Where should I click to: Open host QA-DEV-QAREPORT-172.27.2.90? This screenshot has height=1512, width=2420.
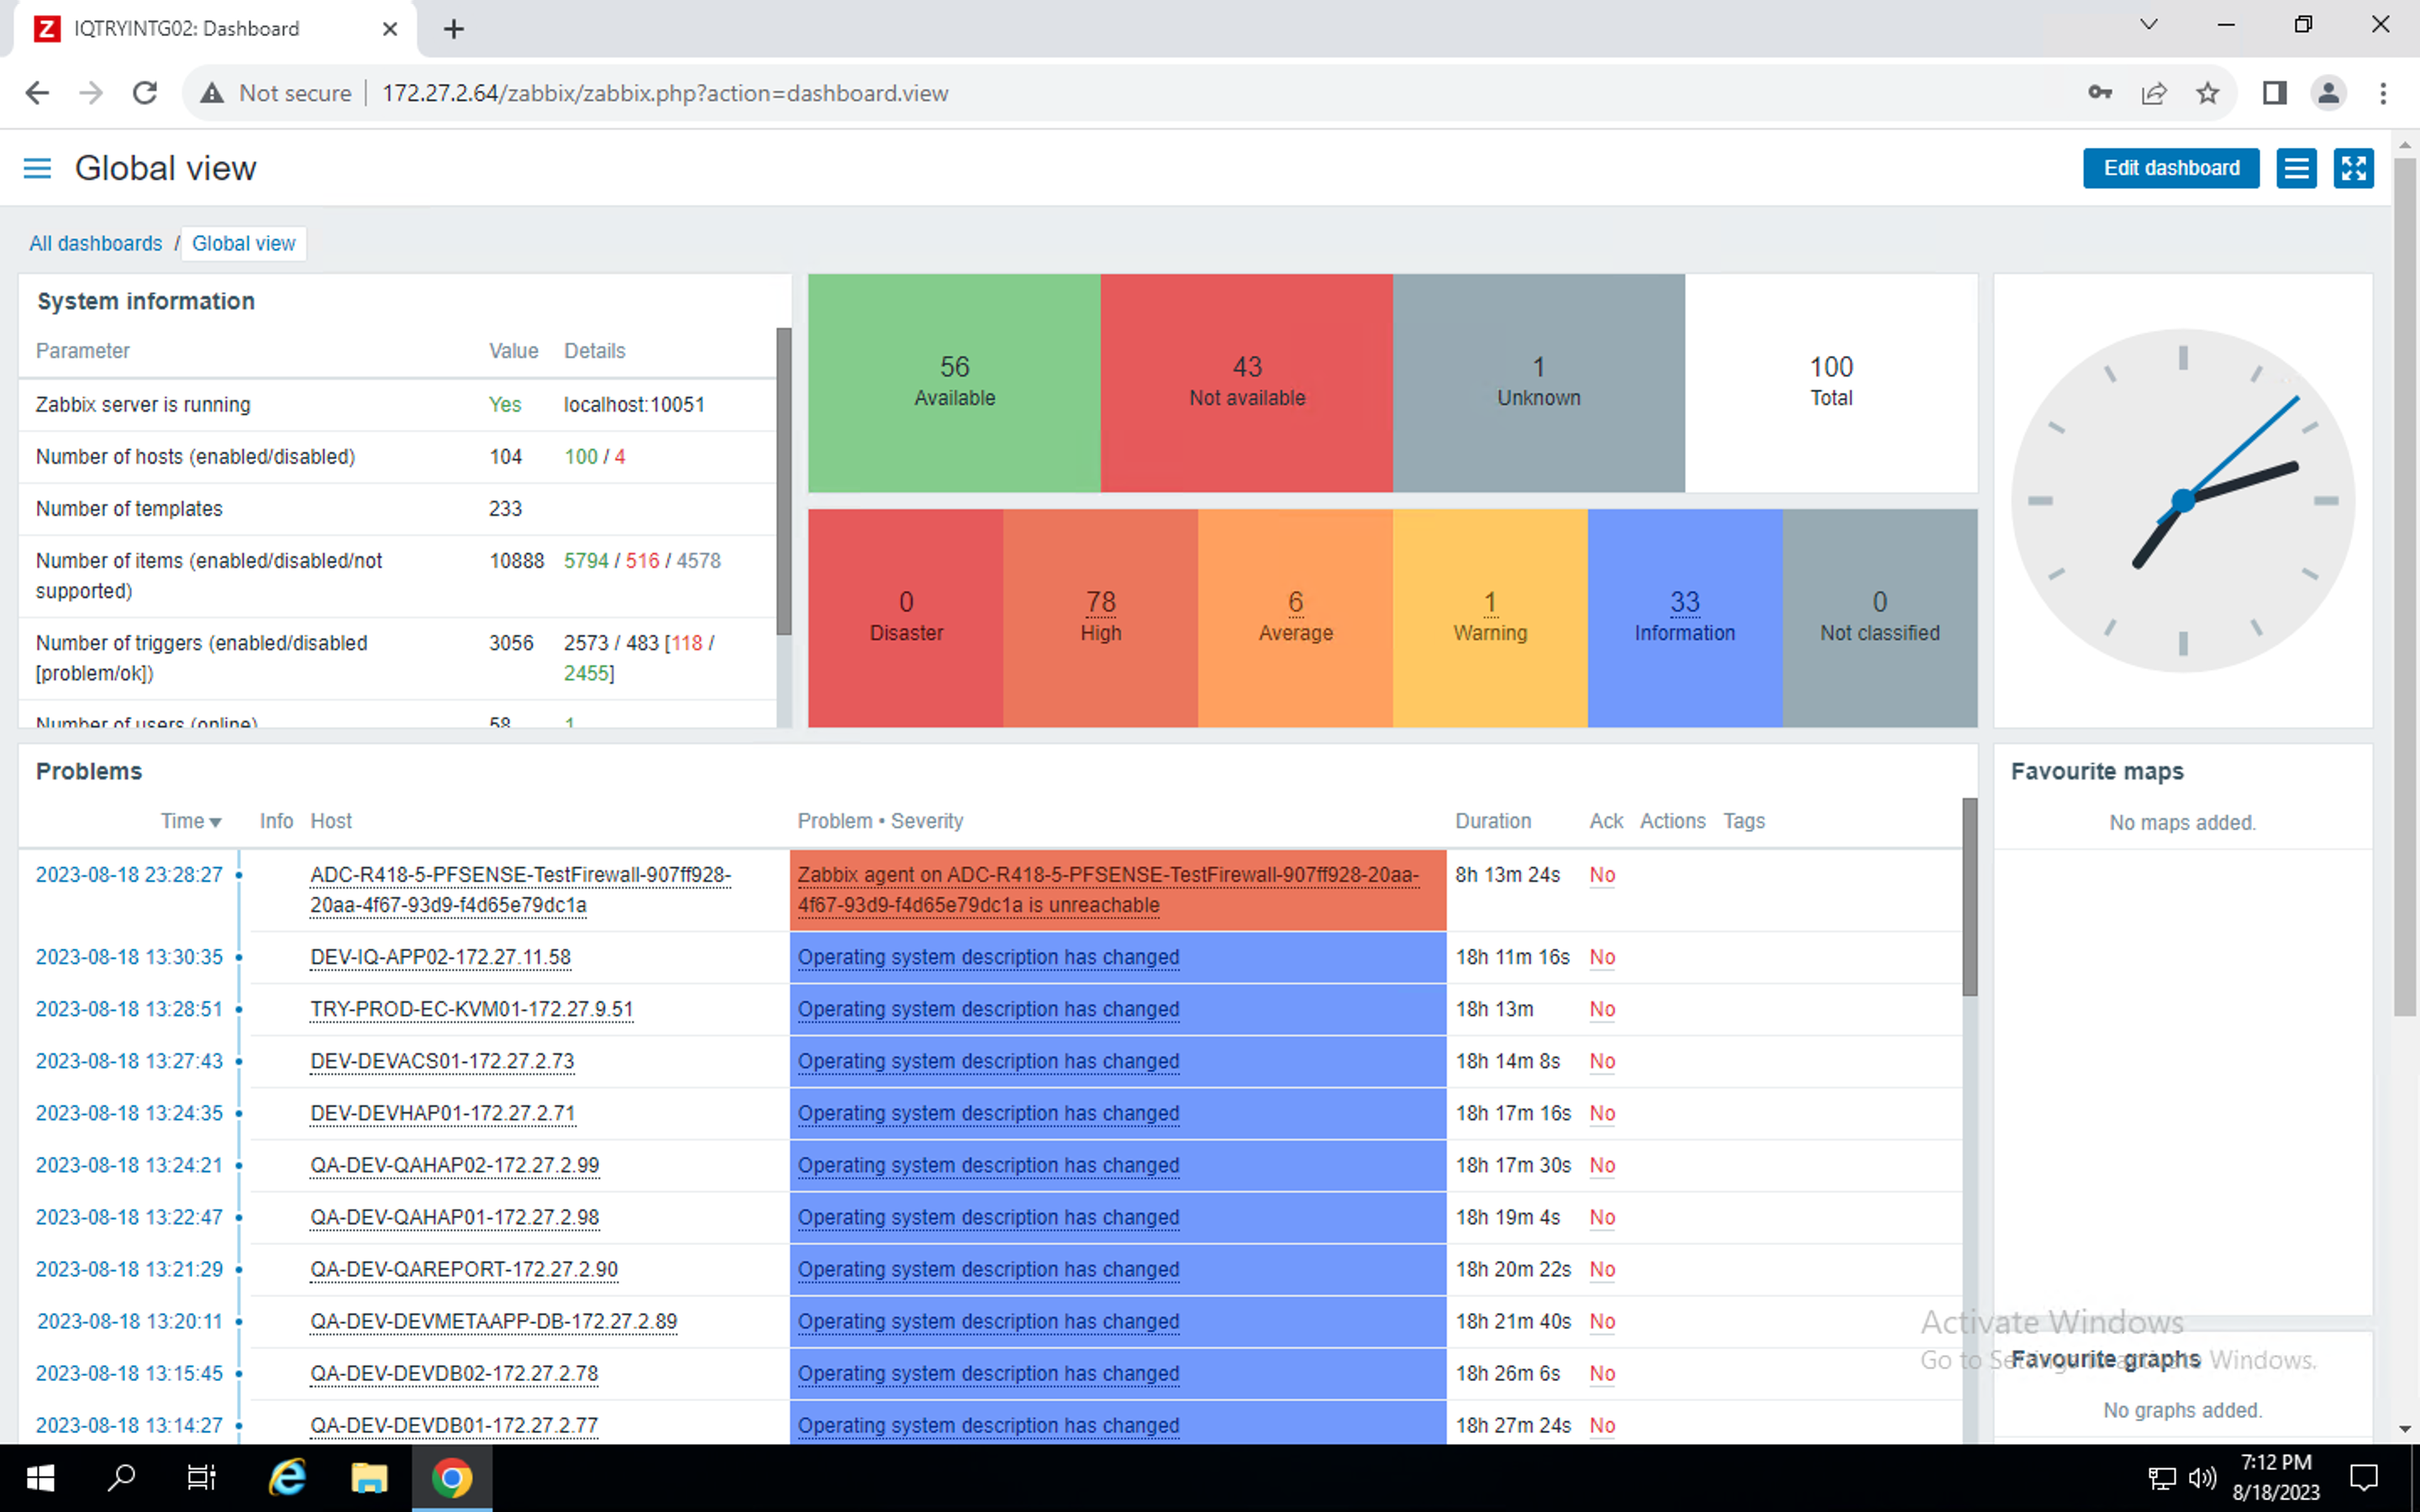tap(464, 1269)
